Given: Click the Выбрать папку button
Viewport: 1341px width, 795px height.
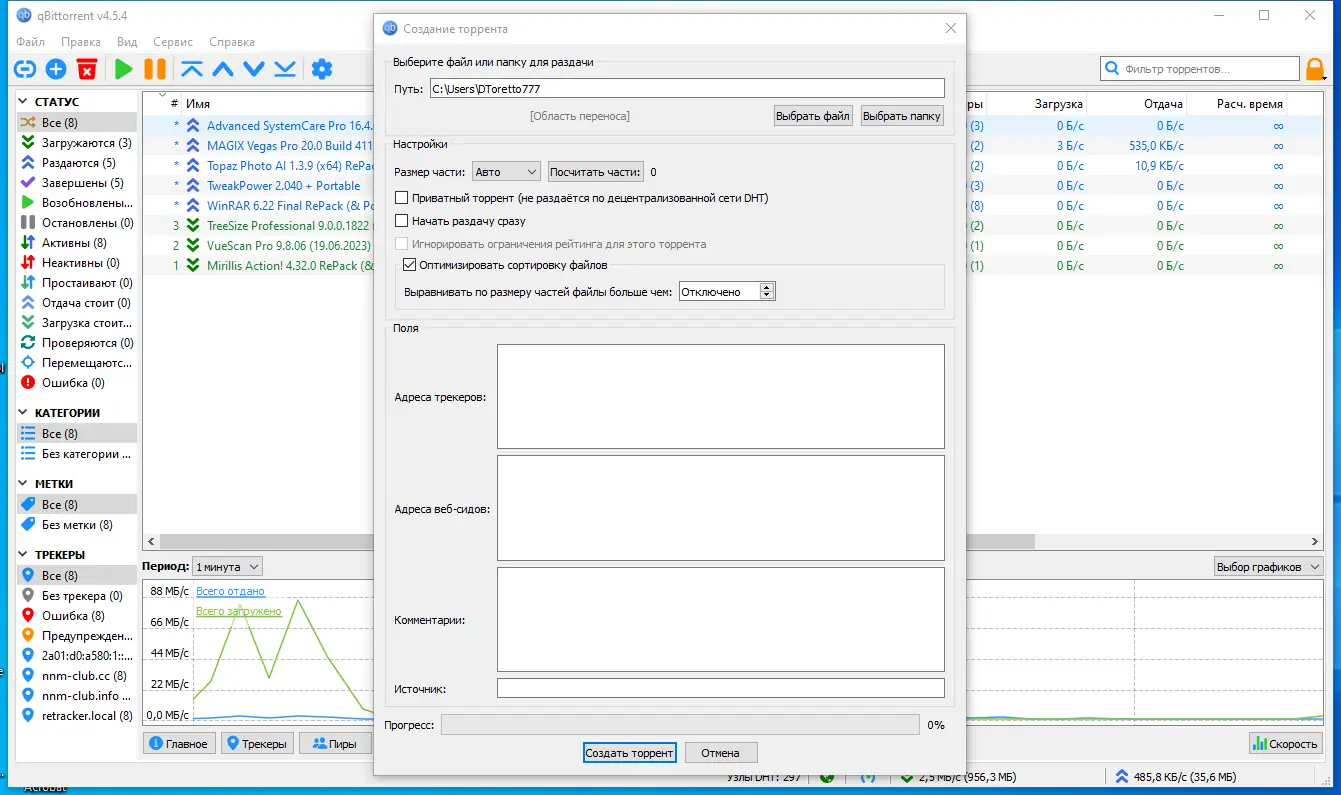Looking at the screenshot, I should point(902,116).
